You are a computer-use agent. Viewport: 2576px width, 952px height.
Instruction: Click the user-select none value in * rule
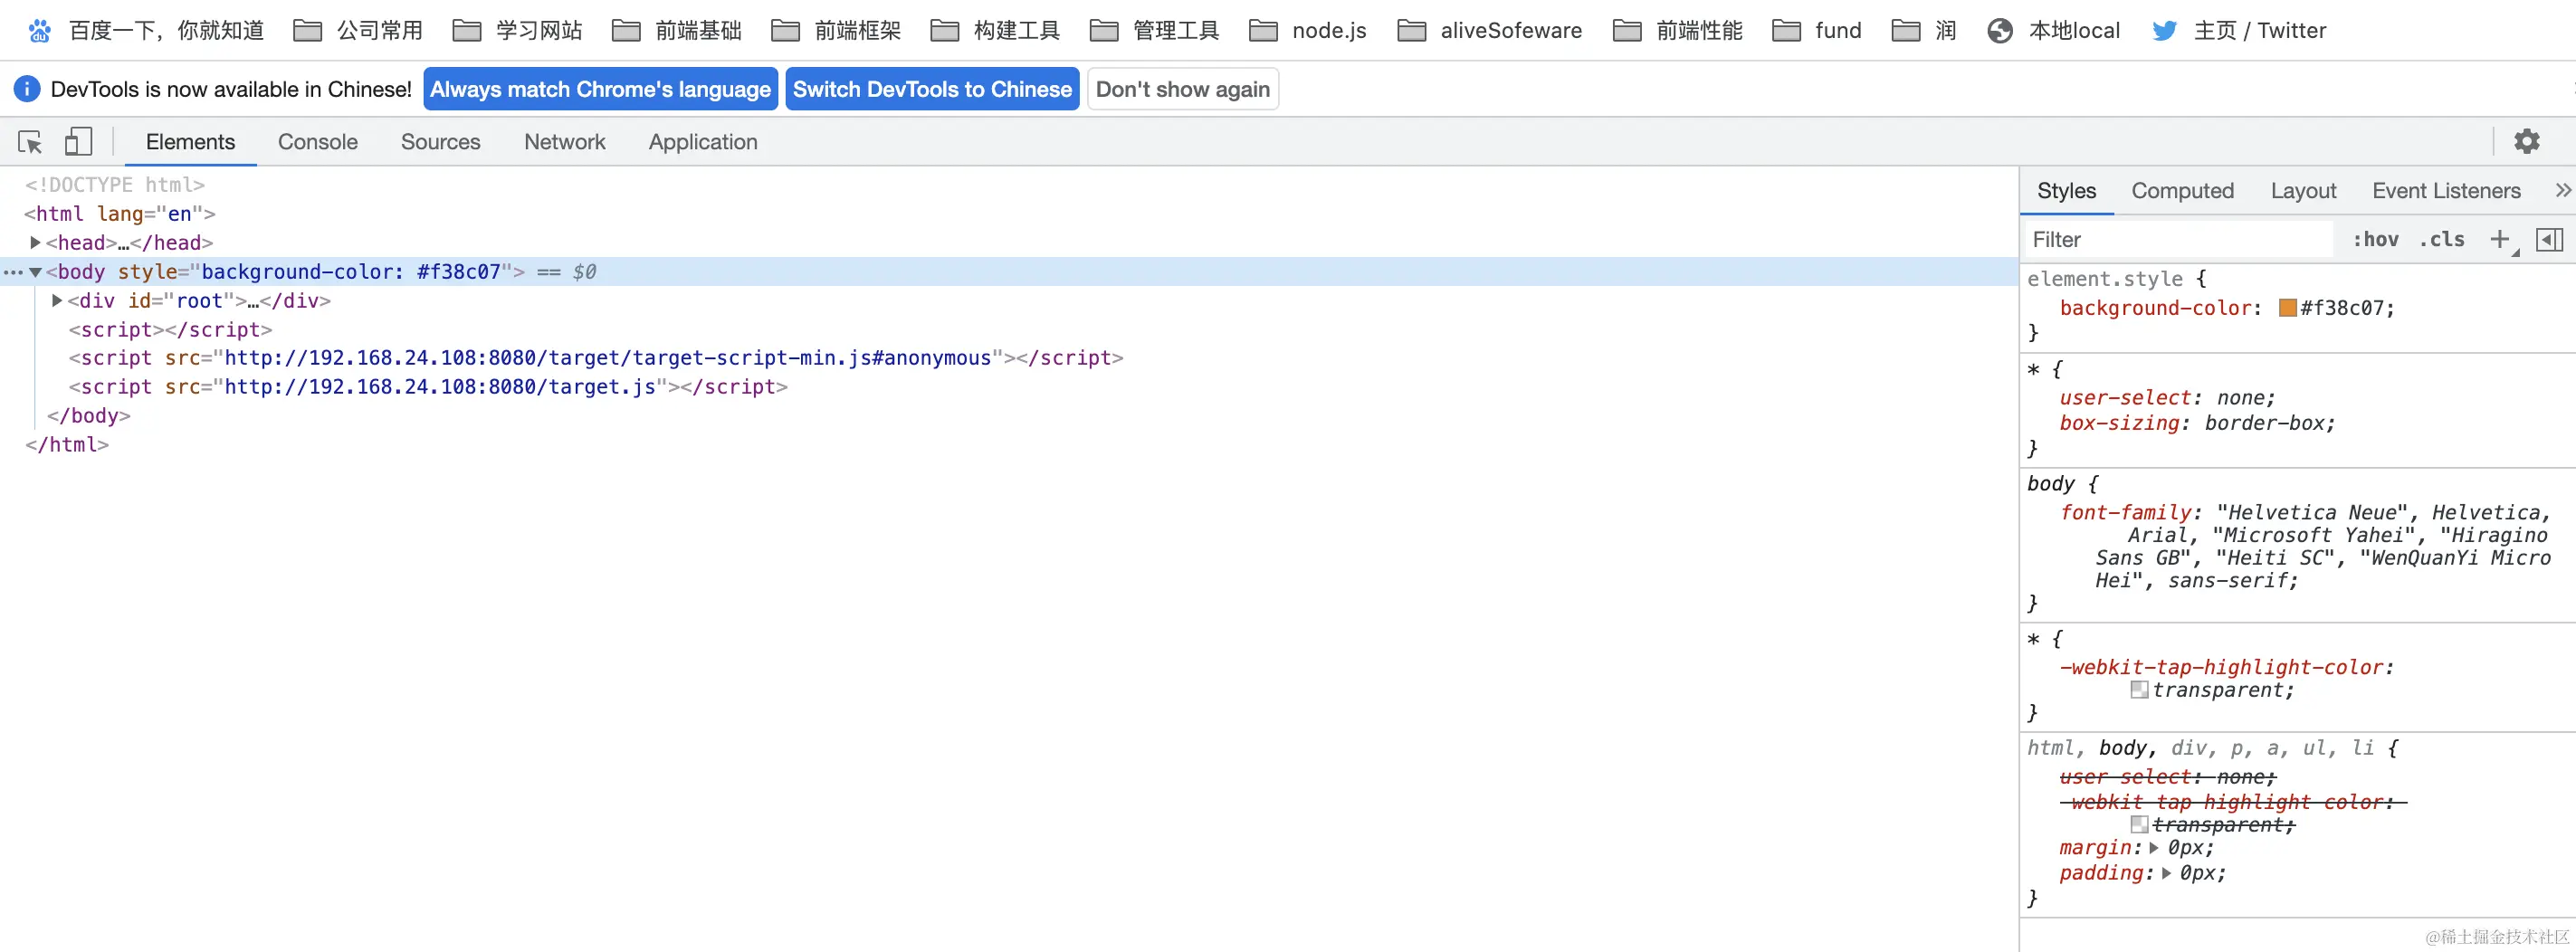[x=2239, y=398]
